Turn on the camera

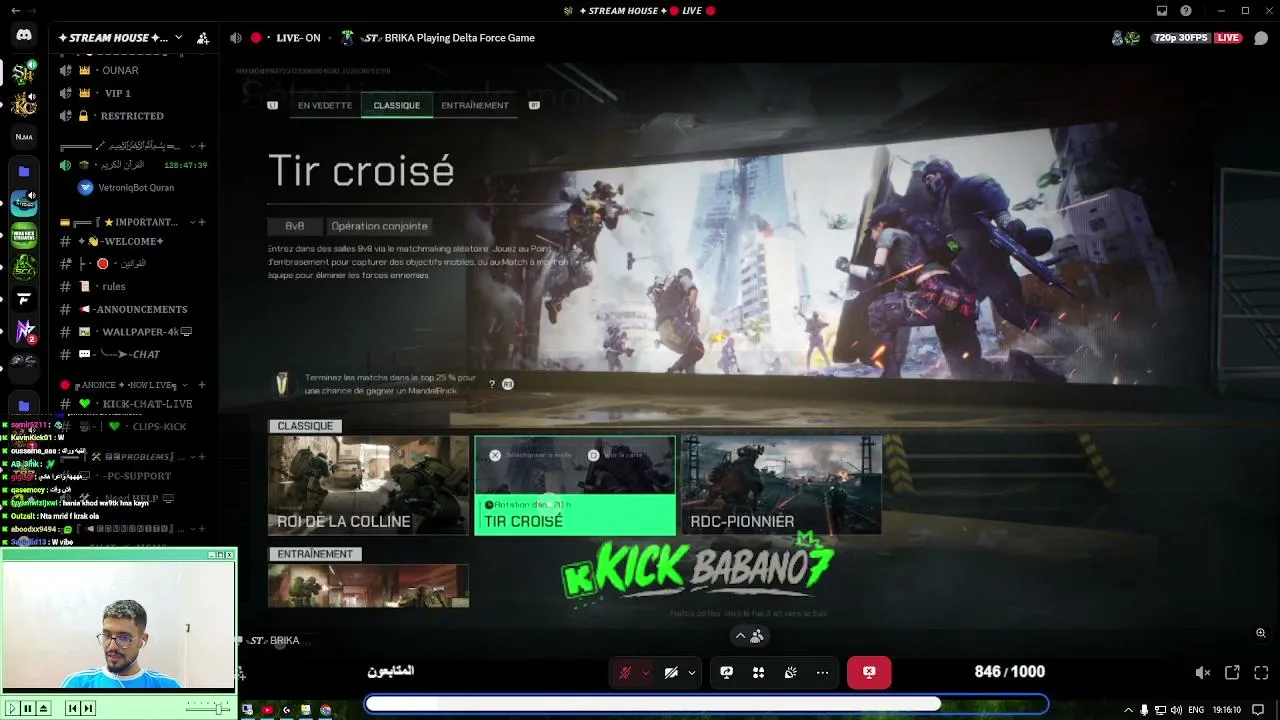[672, 672]
